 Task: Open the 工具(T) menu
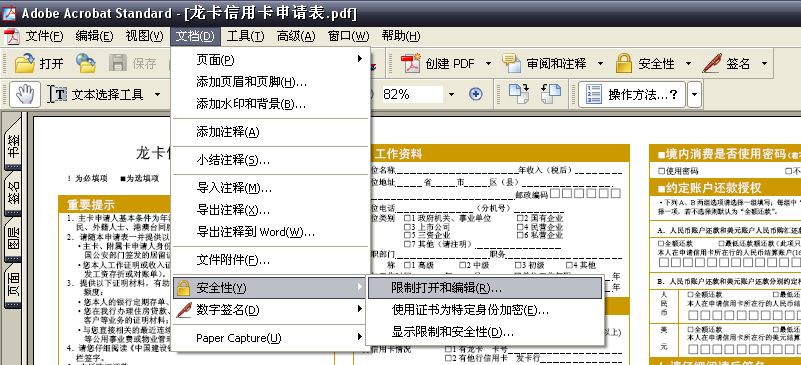[x=246, y=36]
